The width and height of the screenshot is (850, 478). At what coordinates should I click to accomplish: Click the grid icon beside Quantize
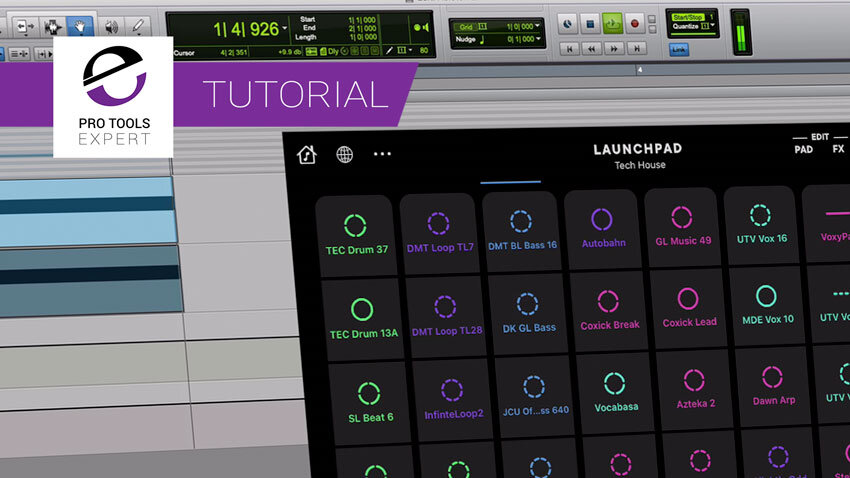click(x=705, y=25)
